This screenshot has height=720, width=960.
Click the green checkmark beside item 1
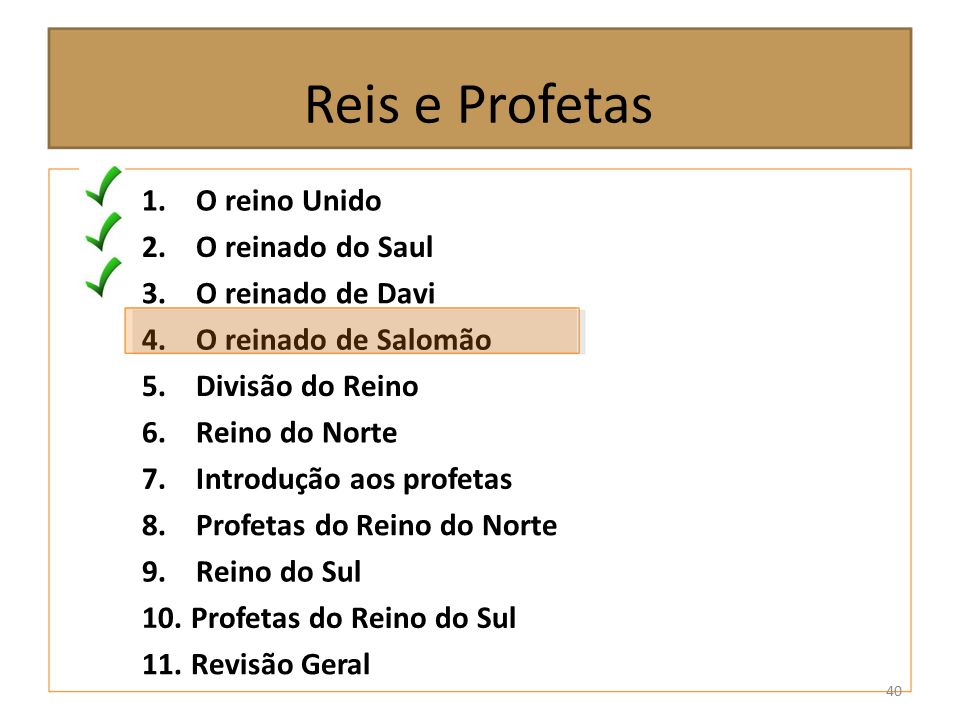click(x=103, y=186)
